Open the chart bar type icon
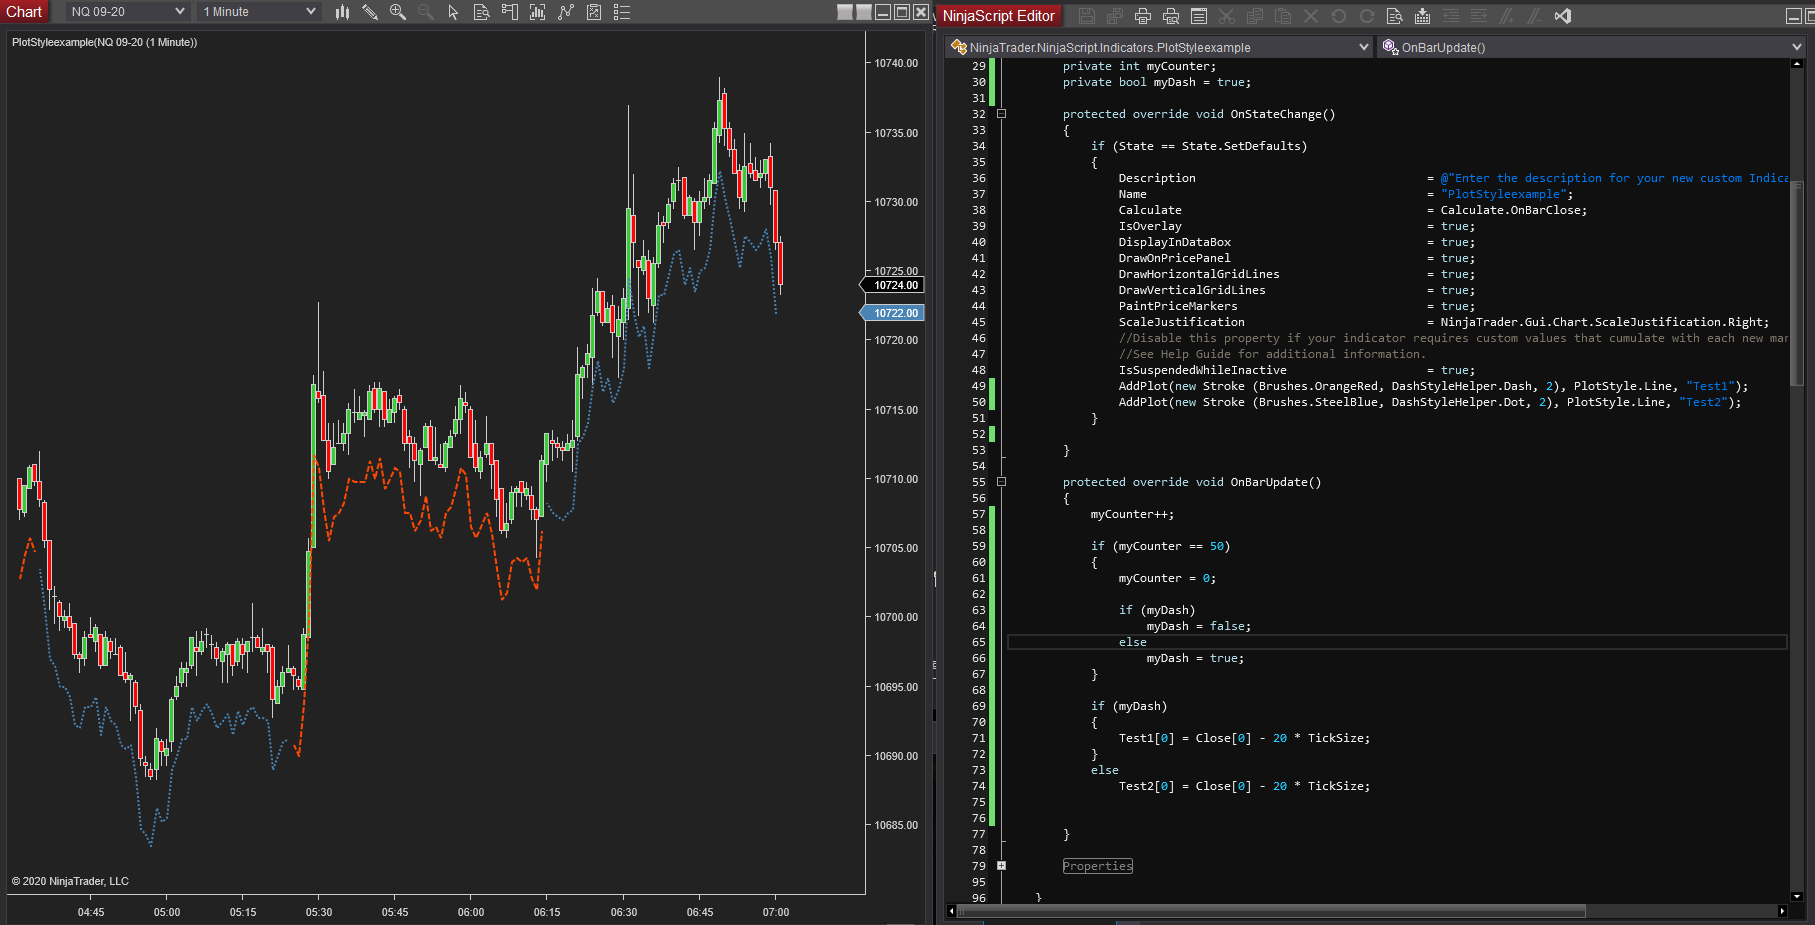Image resolution: width=1815 pixels, height=925 pixels. click(x=342, y=12)
